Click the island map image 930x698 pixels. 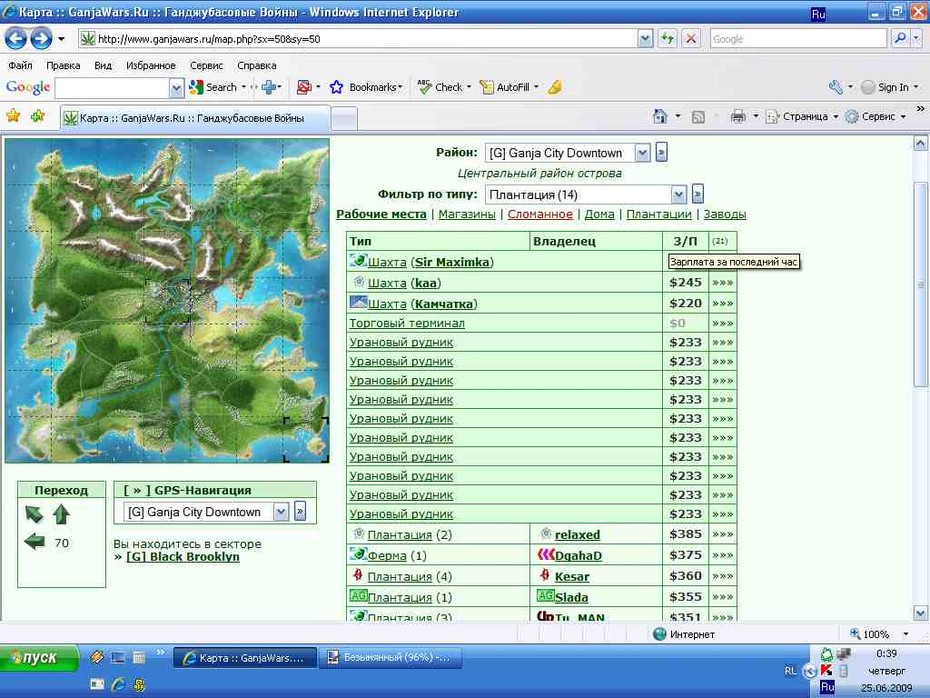[x=167, y=301]
